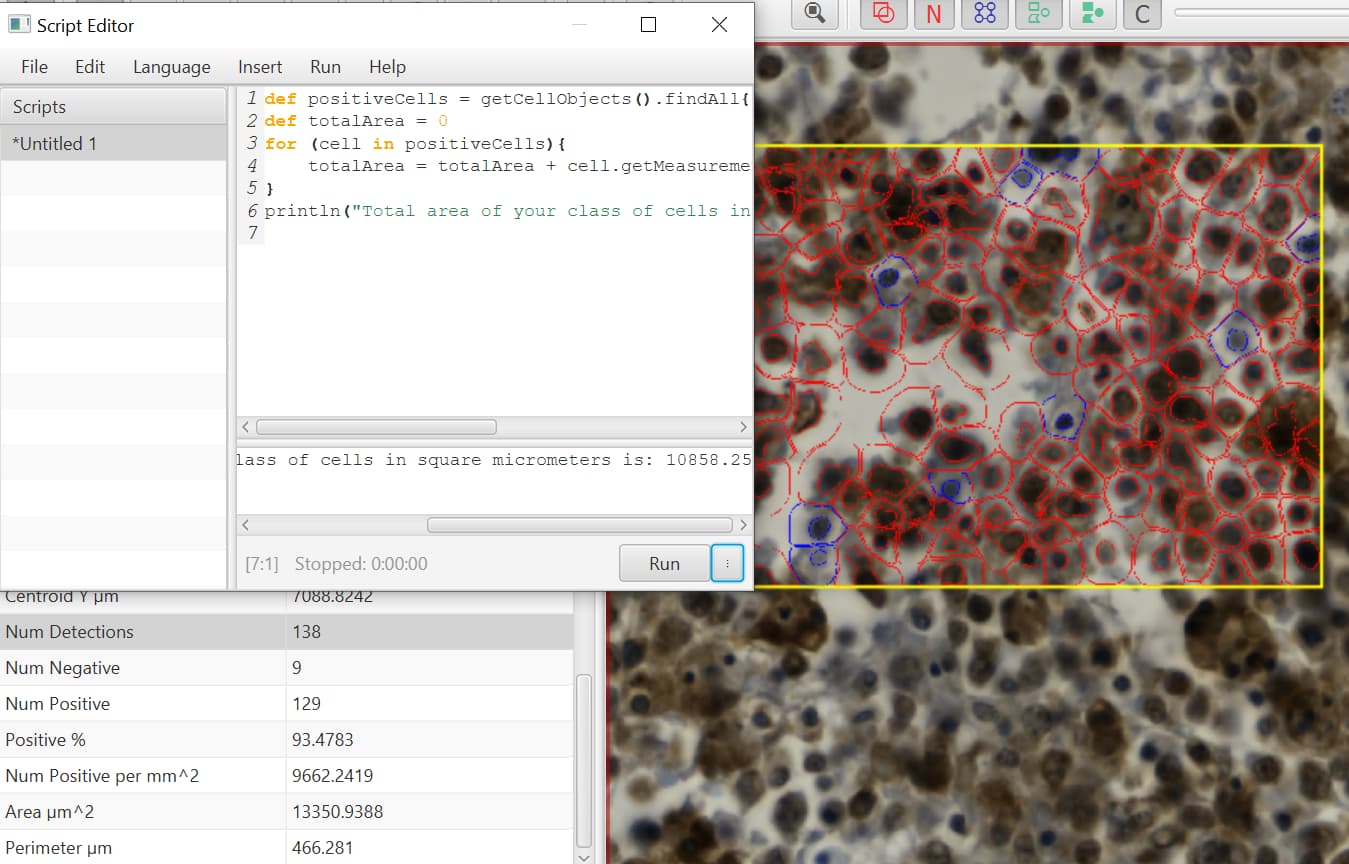The image size is (1349, 864).
Task: Open run options via button beside Run
Action: [x=727, y=562]
